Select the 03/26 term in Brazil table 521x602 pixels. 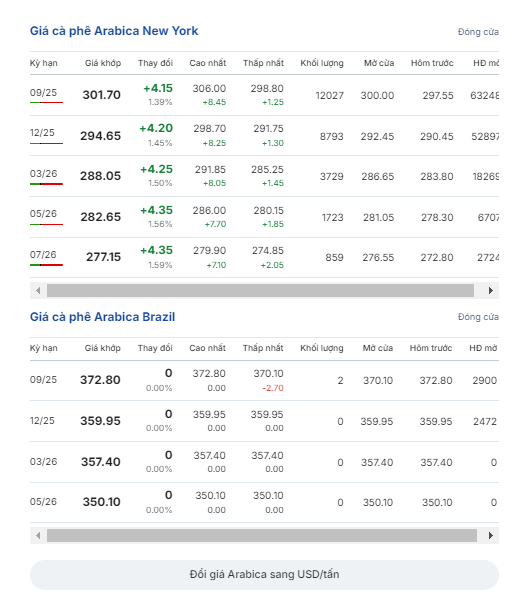tap(43, 461)
